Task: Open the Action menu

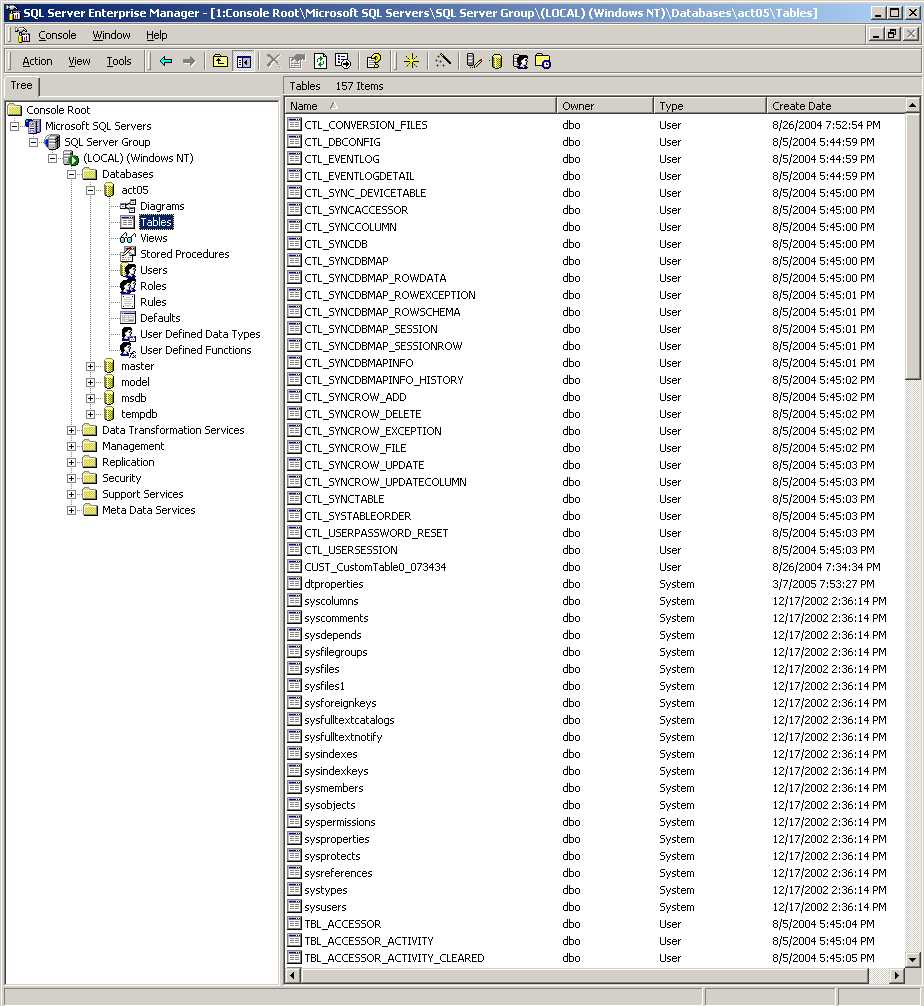Action: (x=37, y=62)
